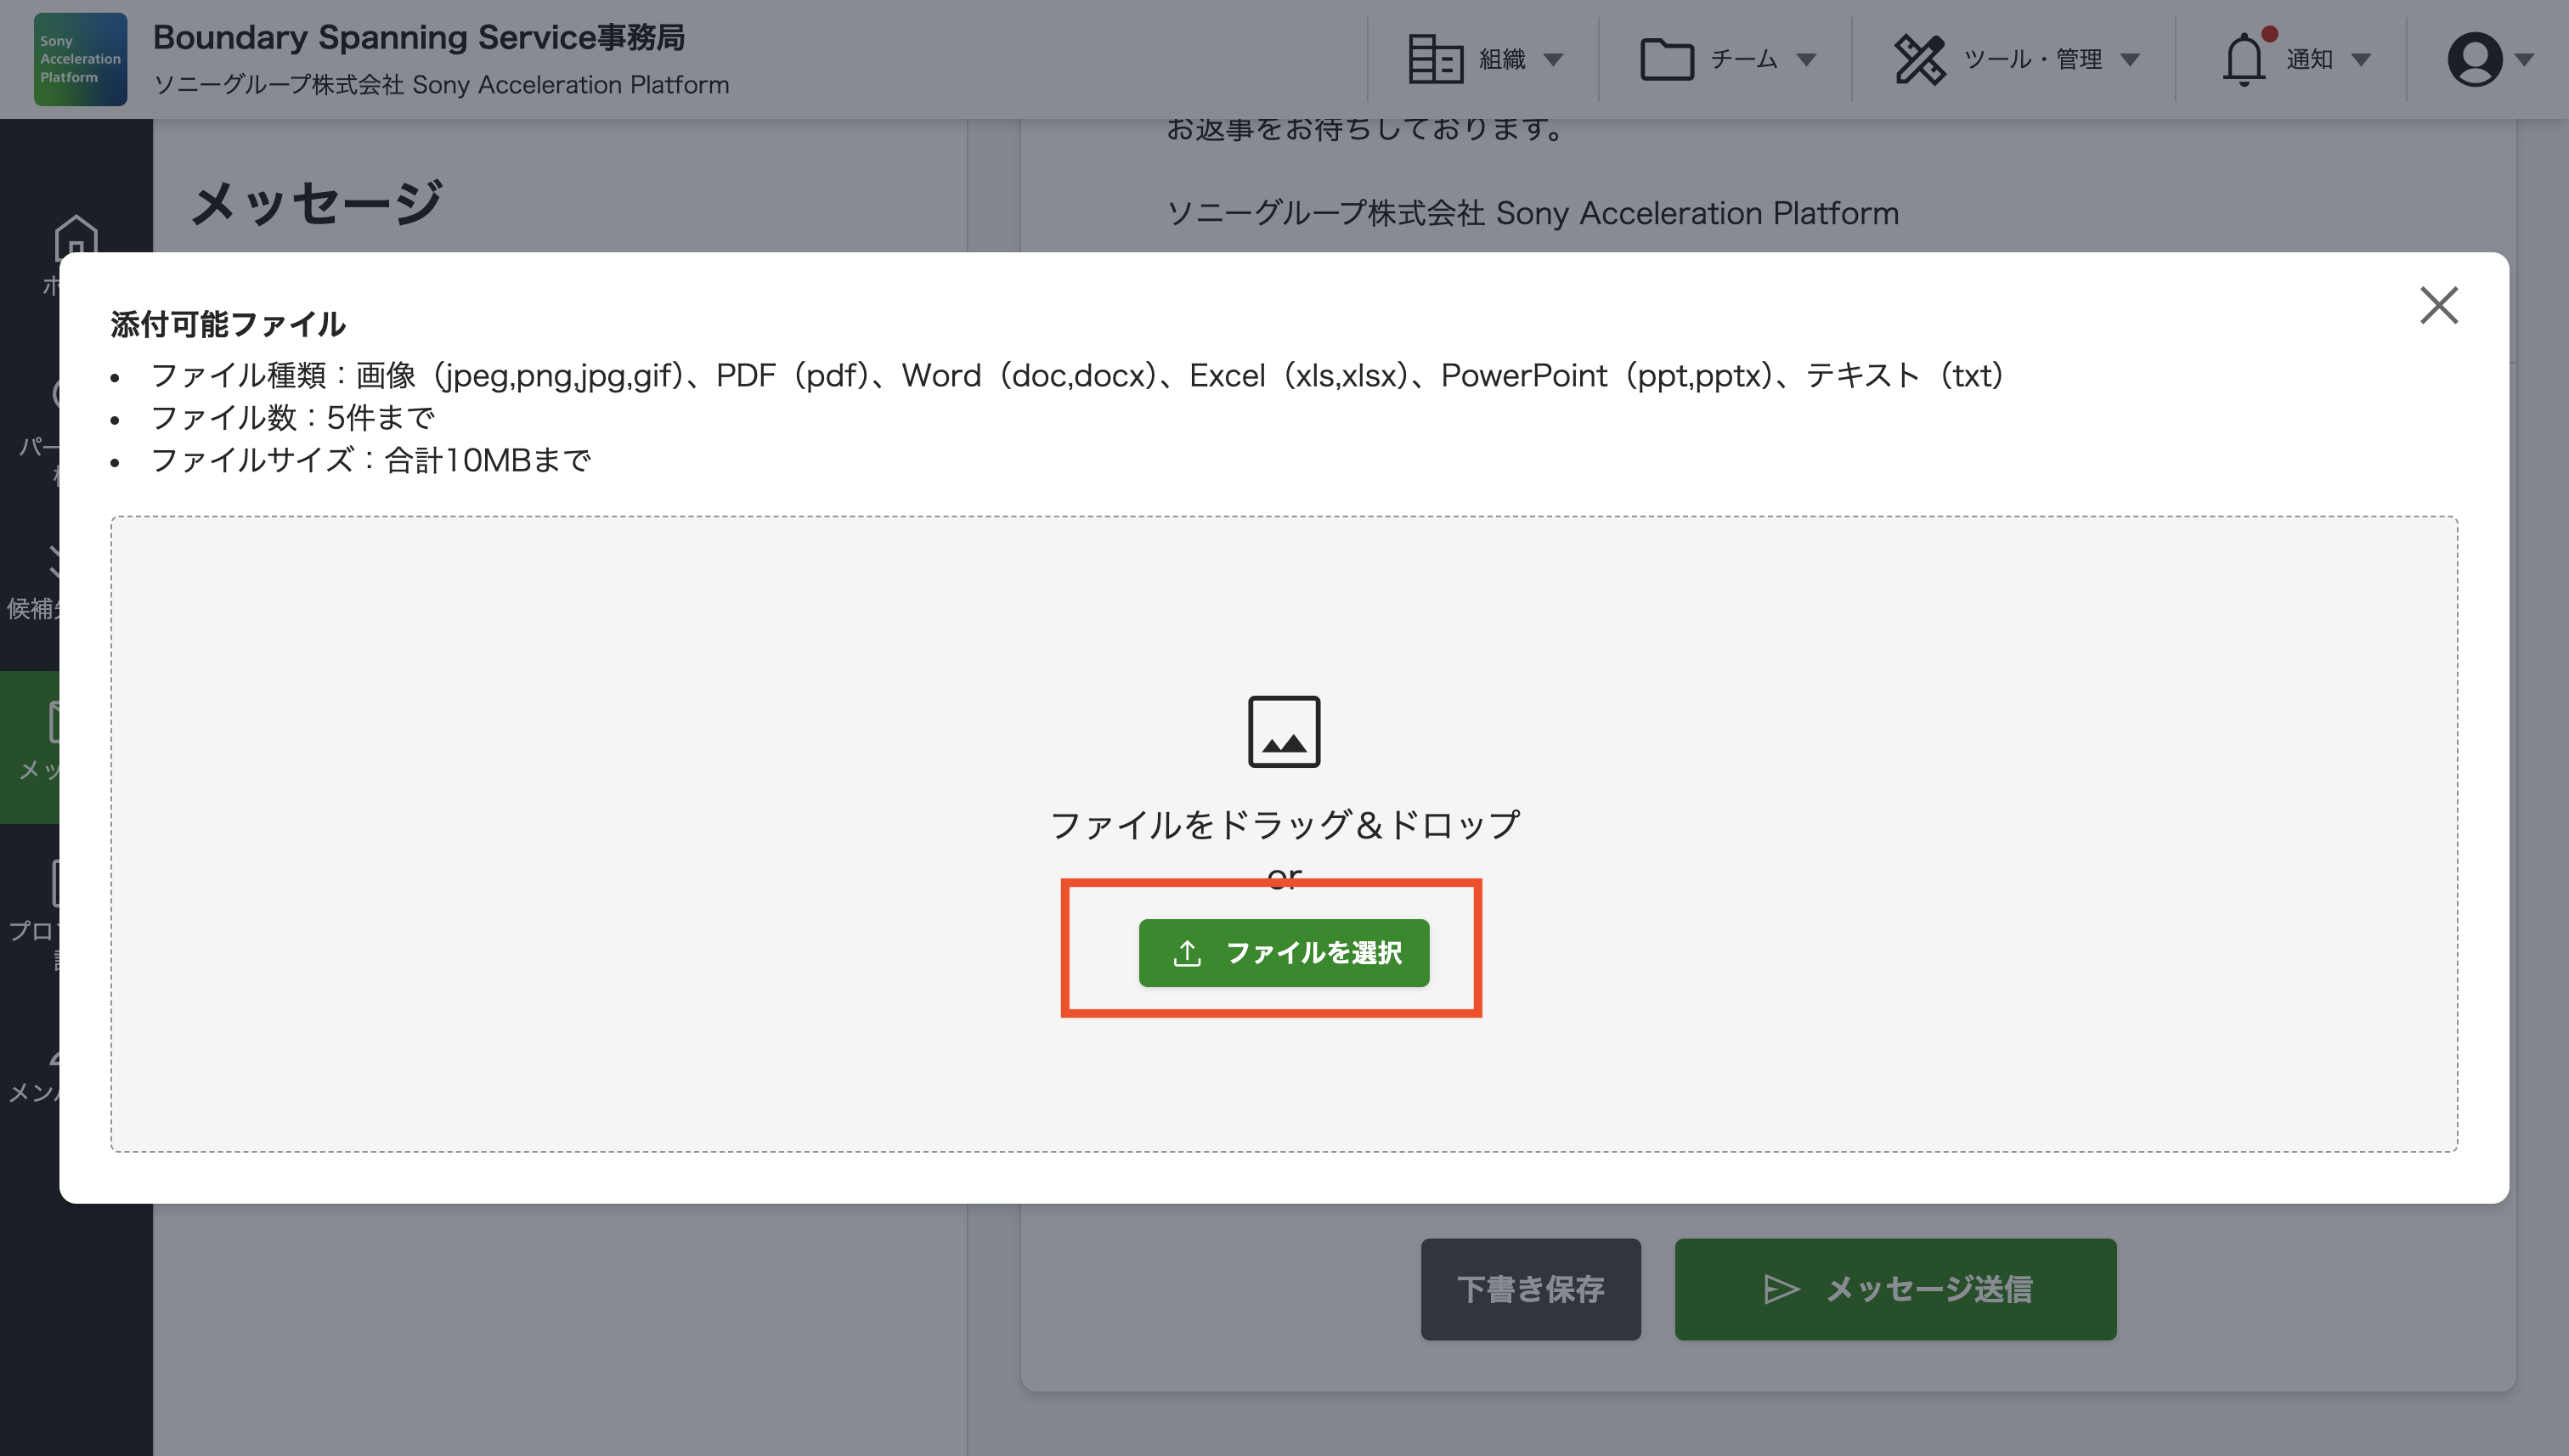Click the Sony Acceleration Platform logo

[x=80, y=59]
